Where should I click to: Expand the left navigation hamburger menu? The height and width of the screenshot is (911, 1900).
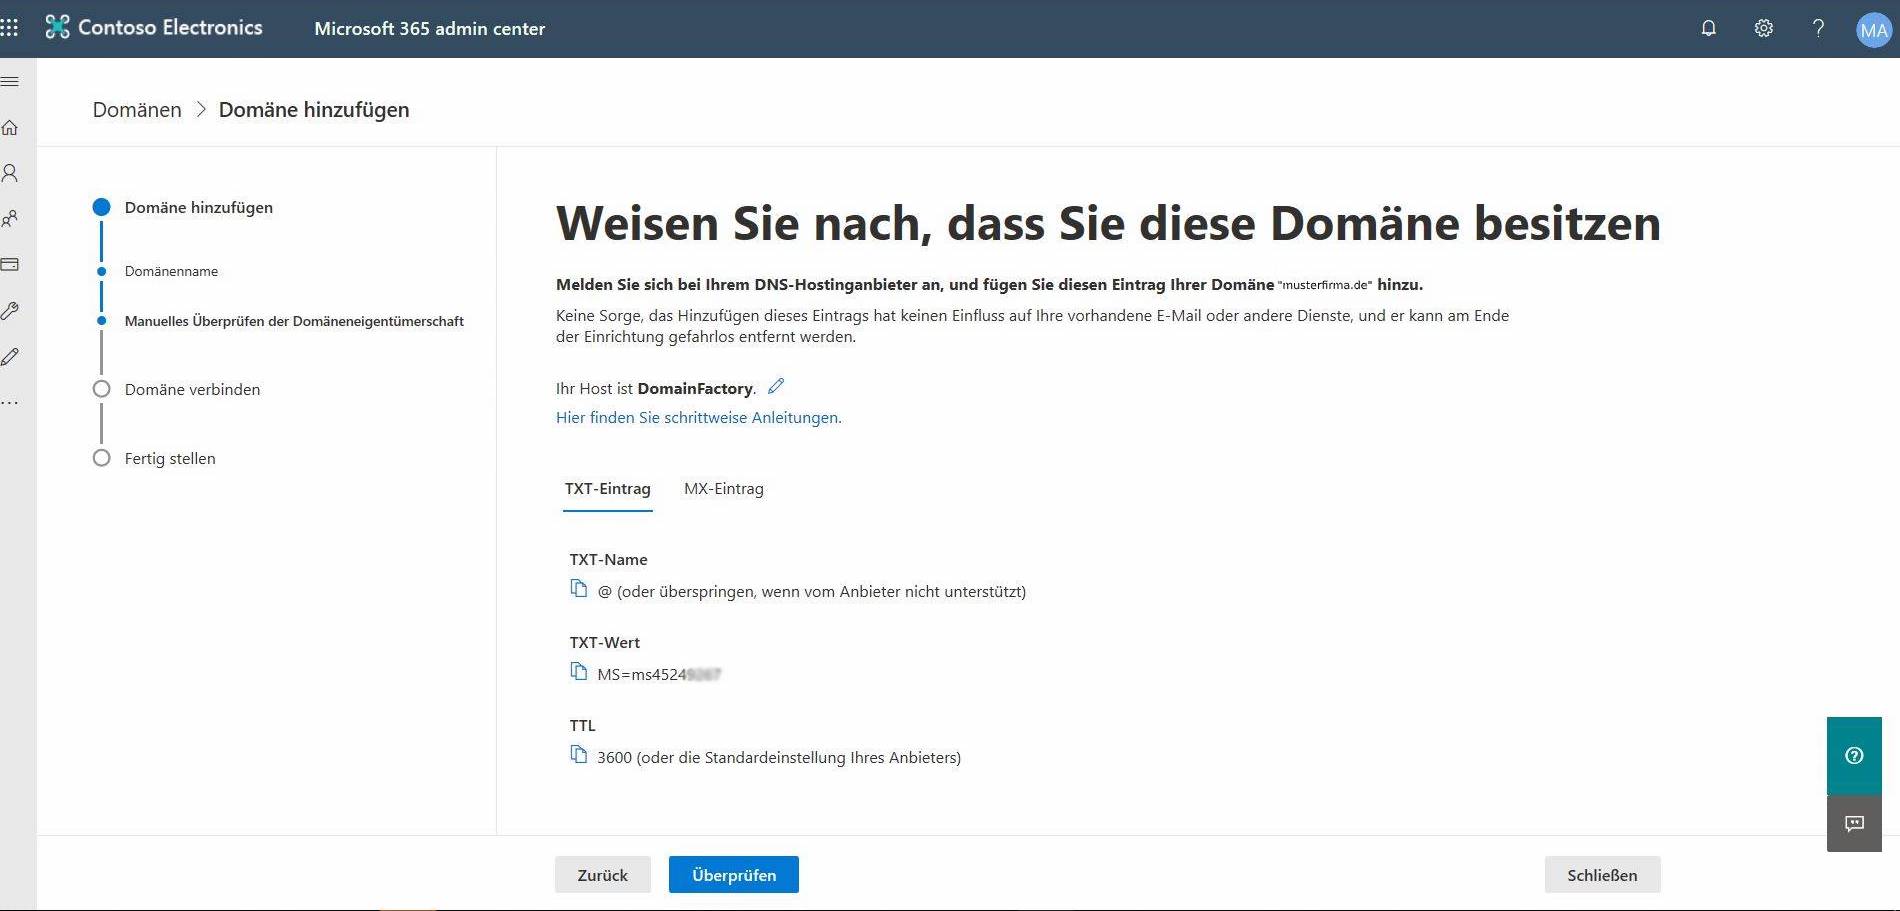point(10,81)
